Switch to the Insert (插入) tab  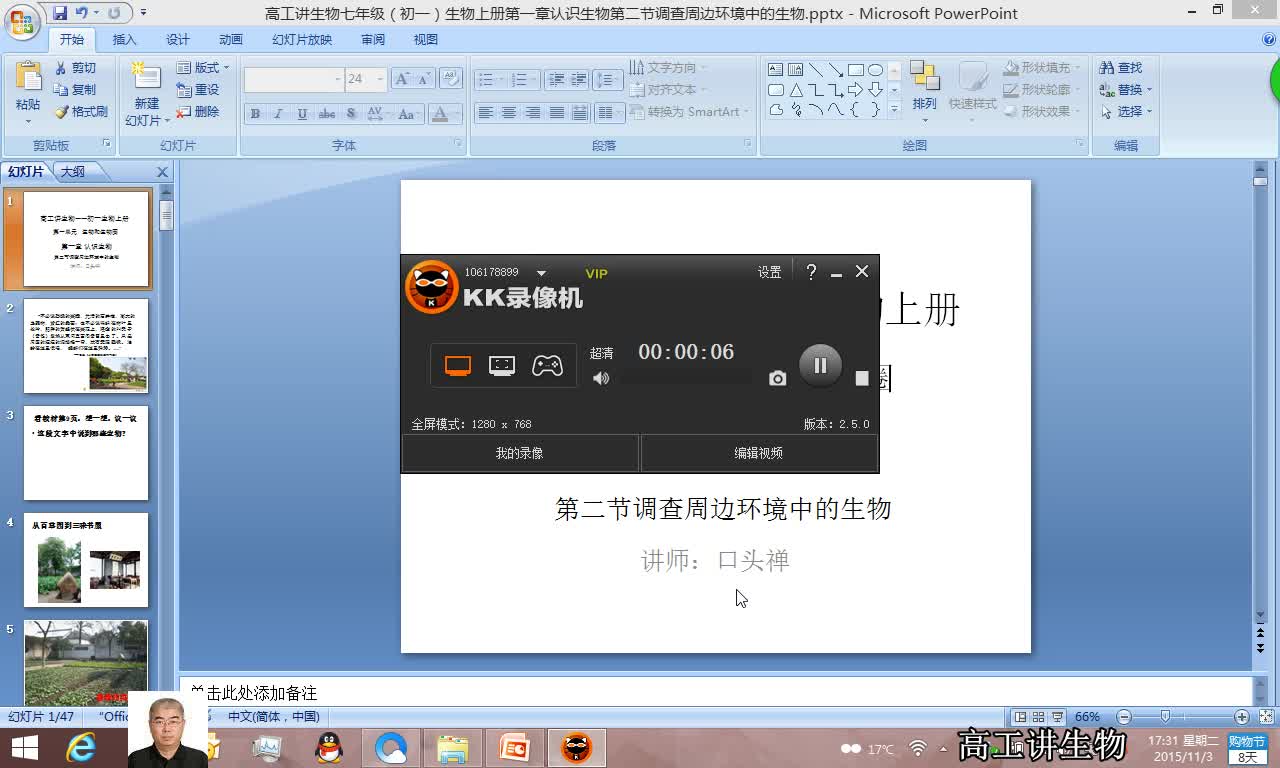pos(124,40)
